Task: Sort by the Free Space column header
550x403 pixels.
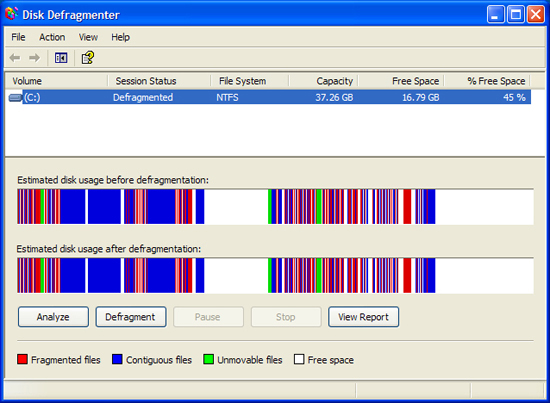Action: [401, 81]
